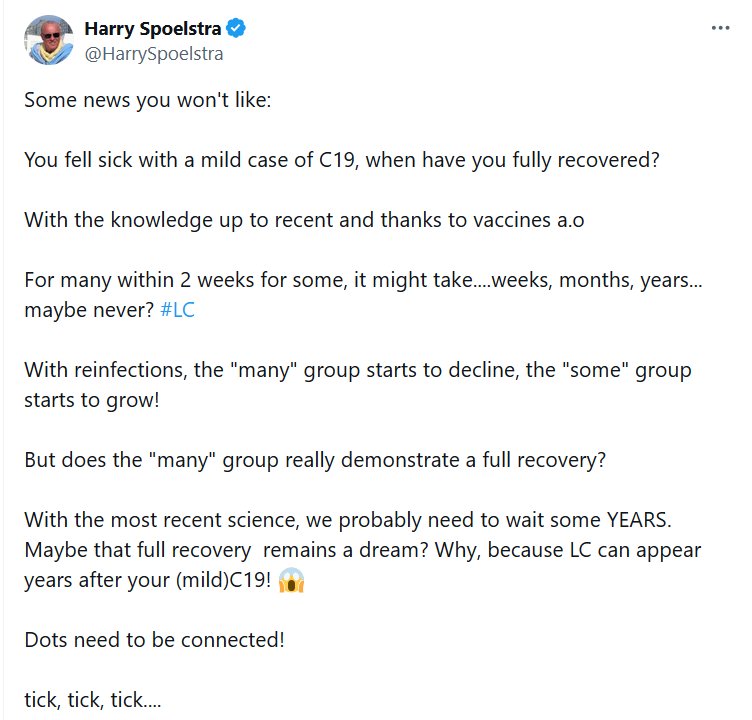Open the #LC hashtag

[x=177, y=311]
